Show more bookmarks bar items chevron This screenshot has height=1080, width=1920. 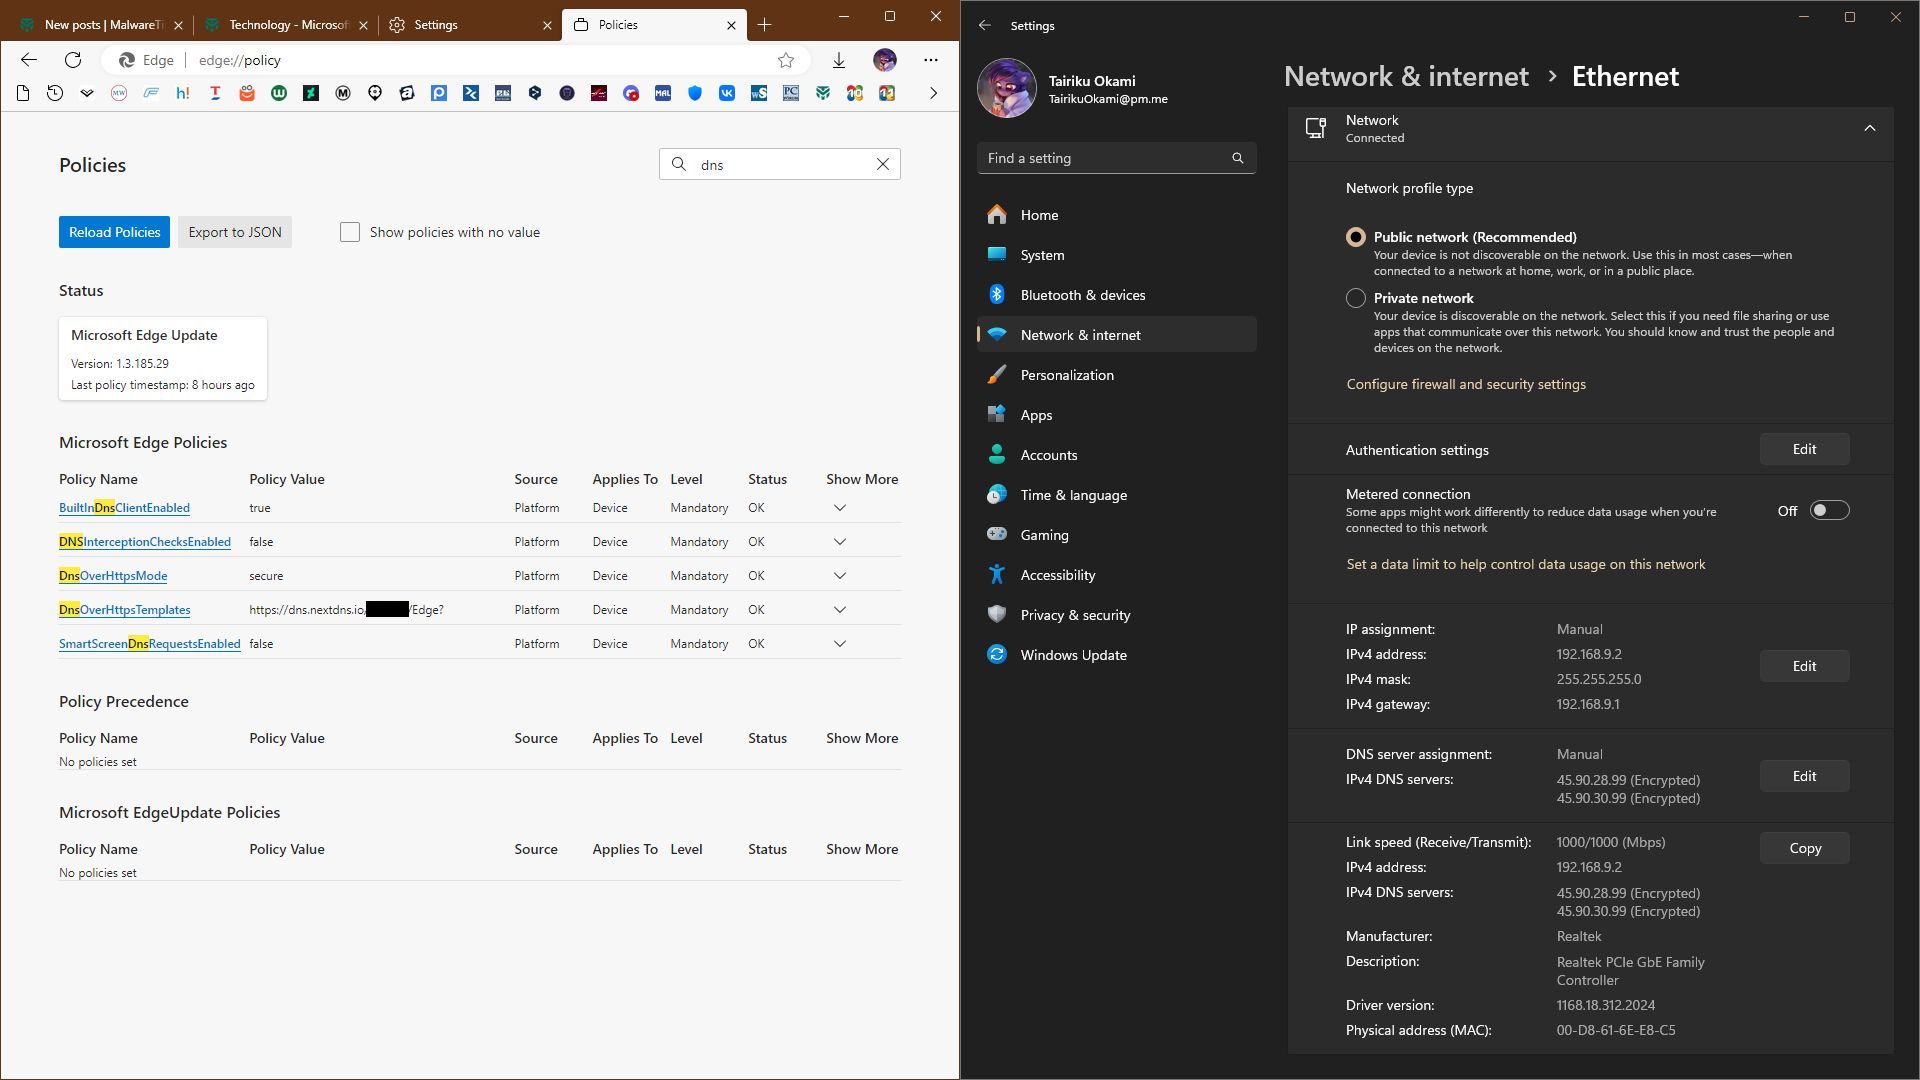click(934, 93)
